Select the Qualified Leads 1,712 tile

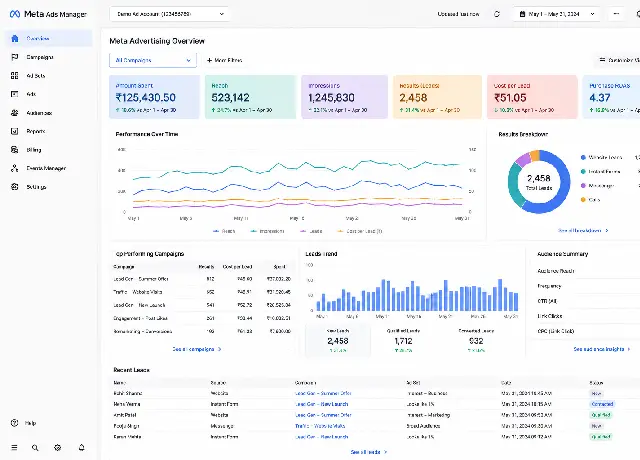[x=403, y=340]
